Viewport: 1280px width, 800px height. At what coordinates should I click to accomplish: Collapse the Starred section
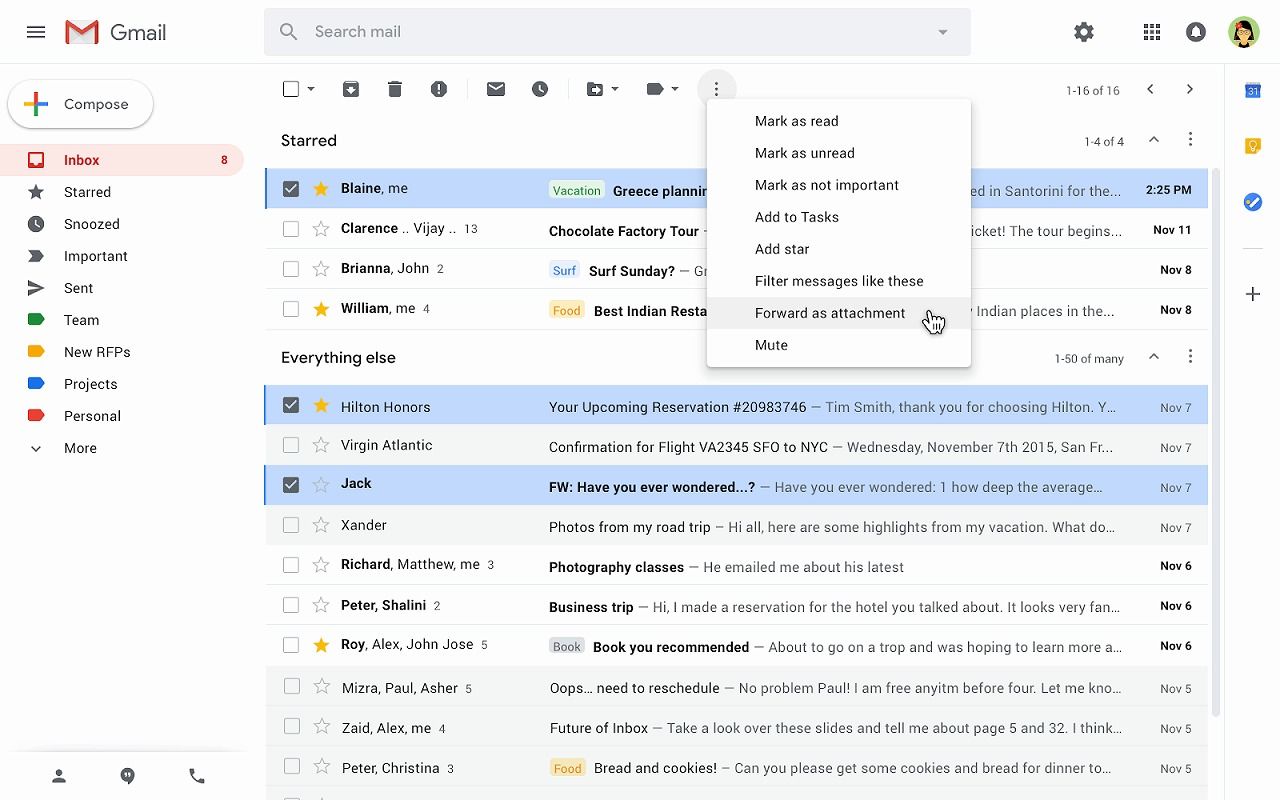coord(1154,140)
